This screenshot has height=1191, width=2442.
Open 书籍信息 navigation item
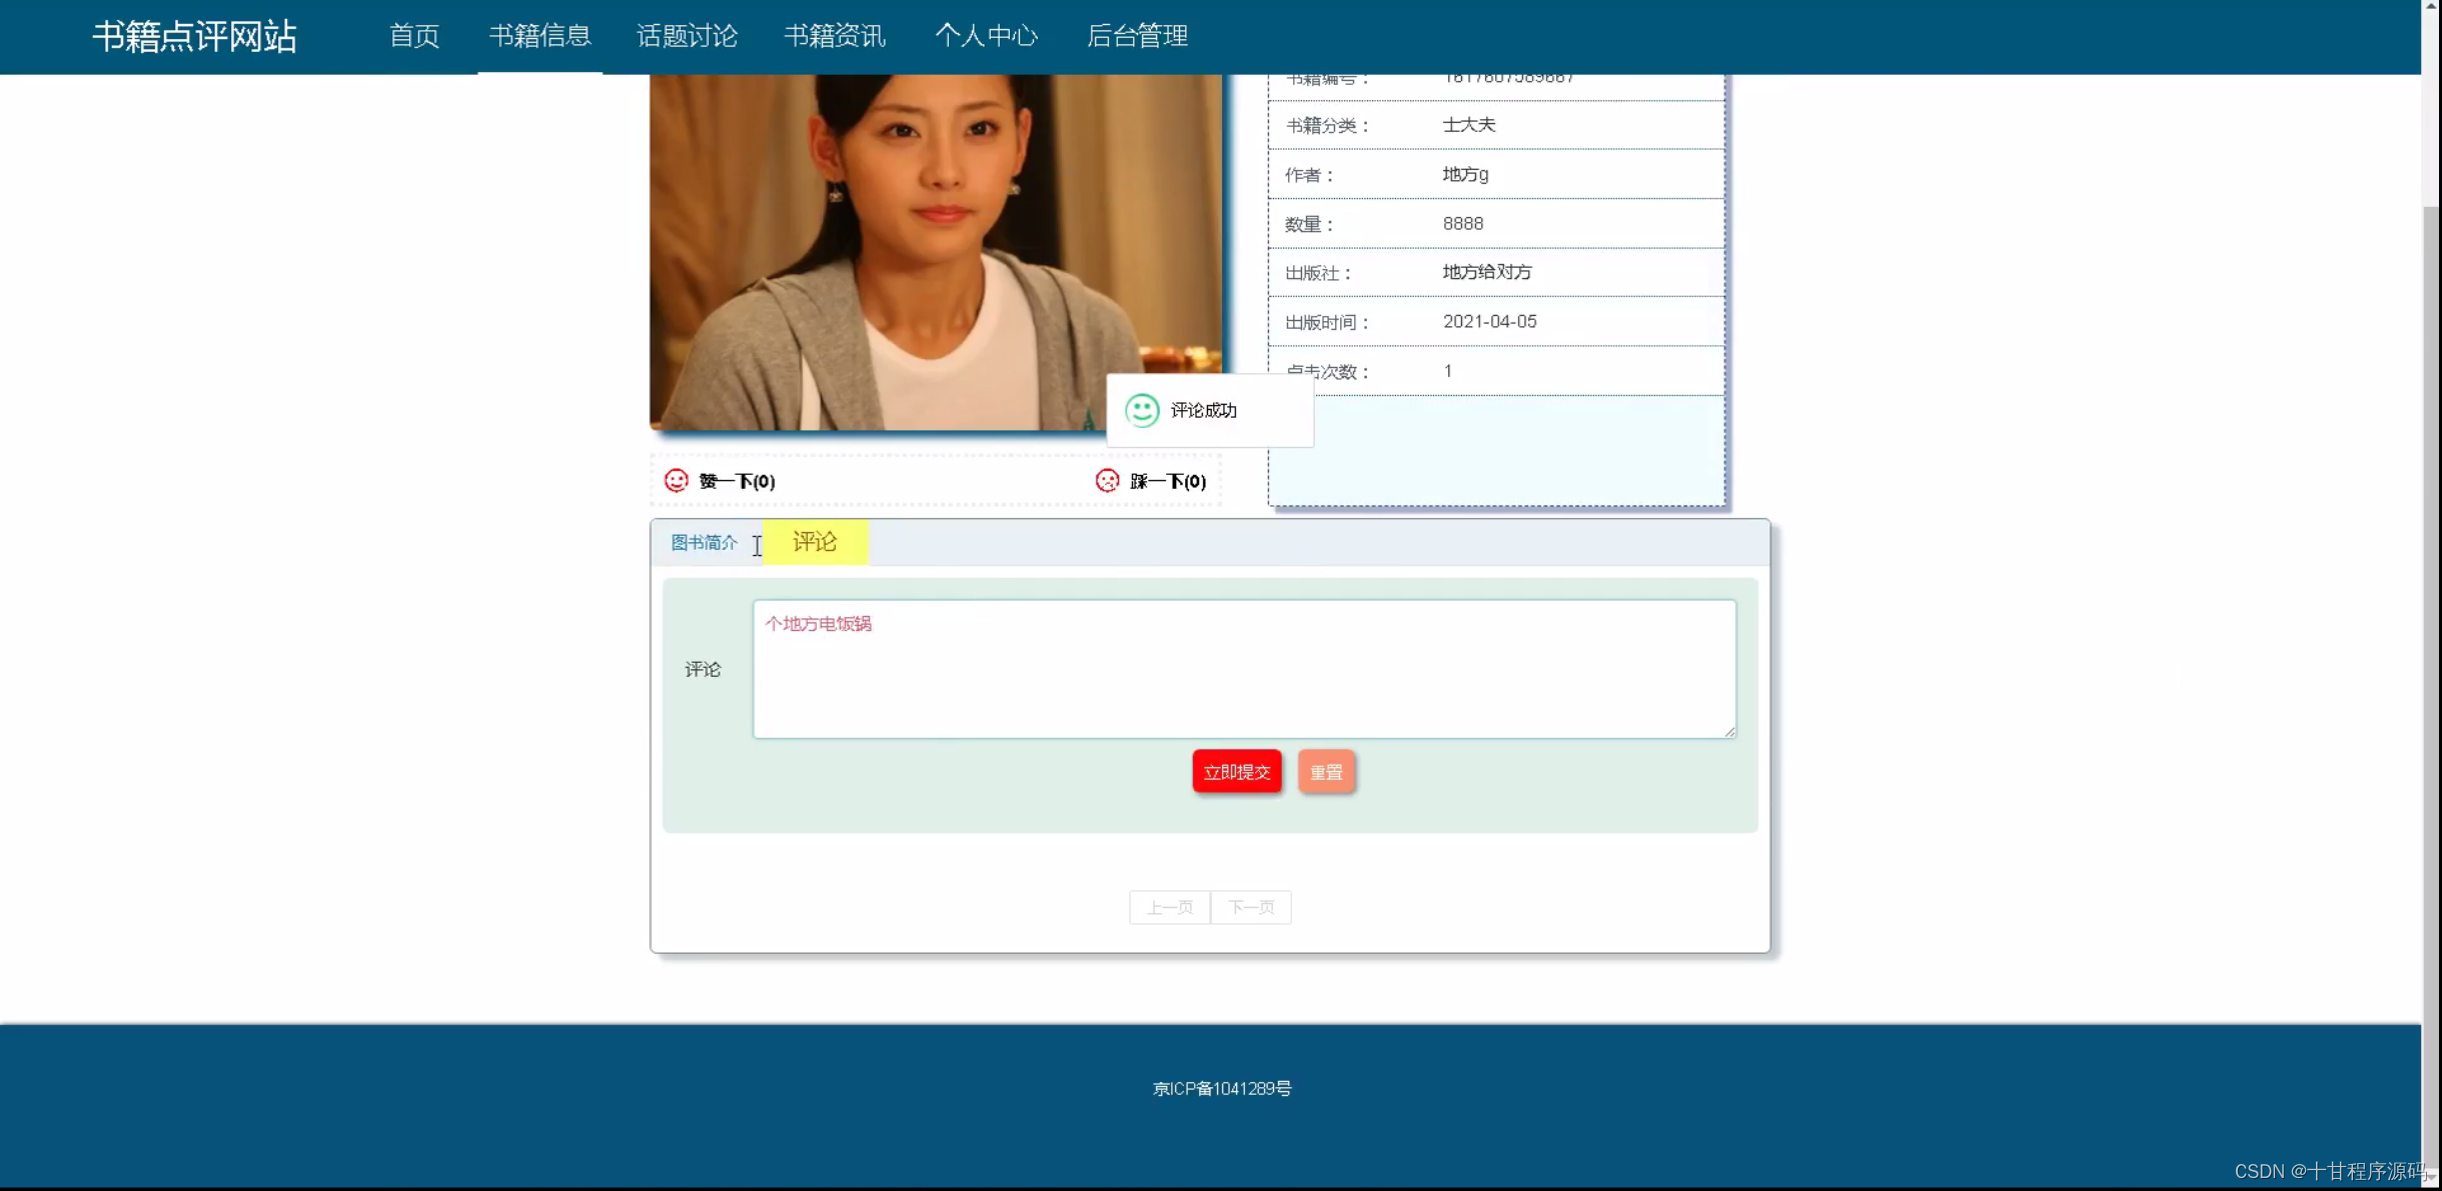tap(540, 36)
